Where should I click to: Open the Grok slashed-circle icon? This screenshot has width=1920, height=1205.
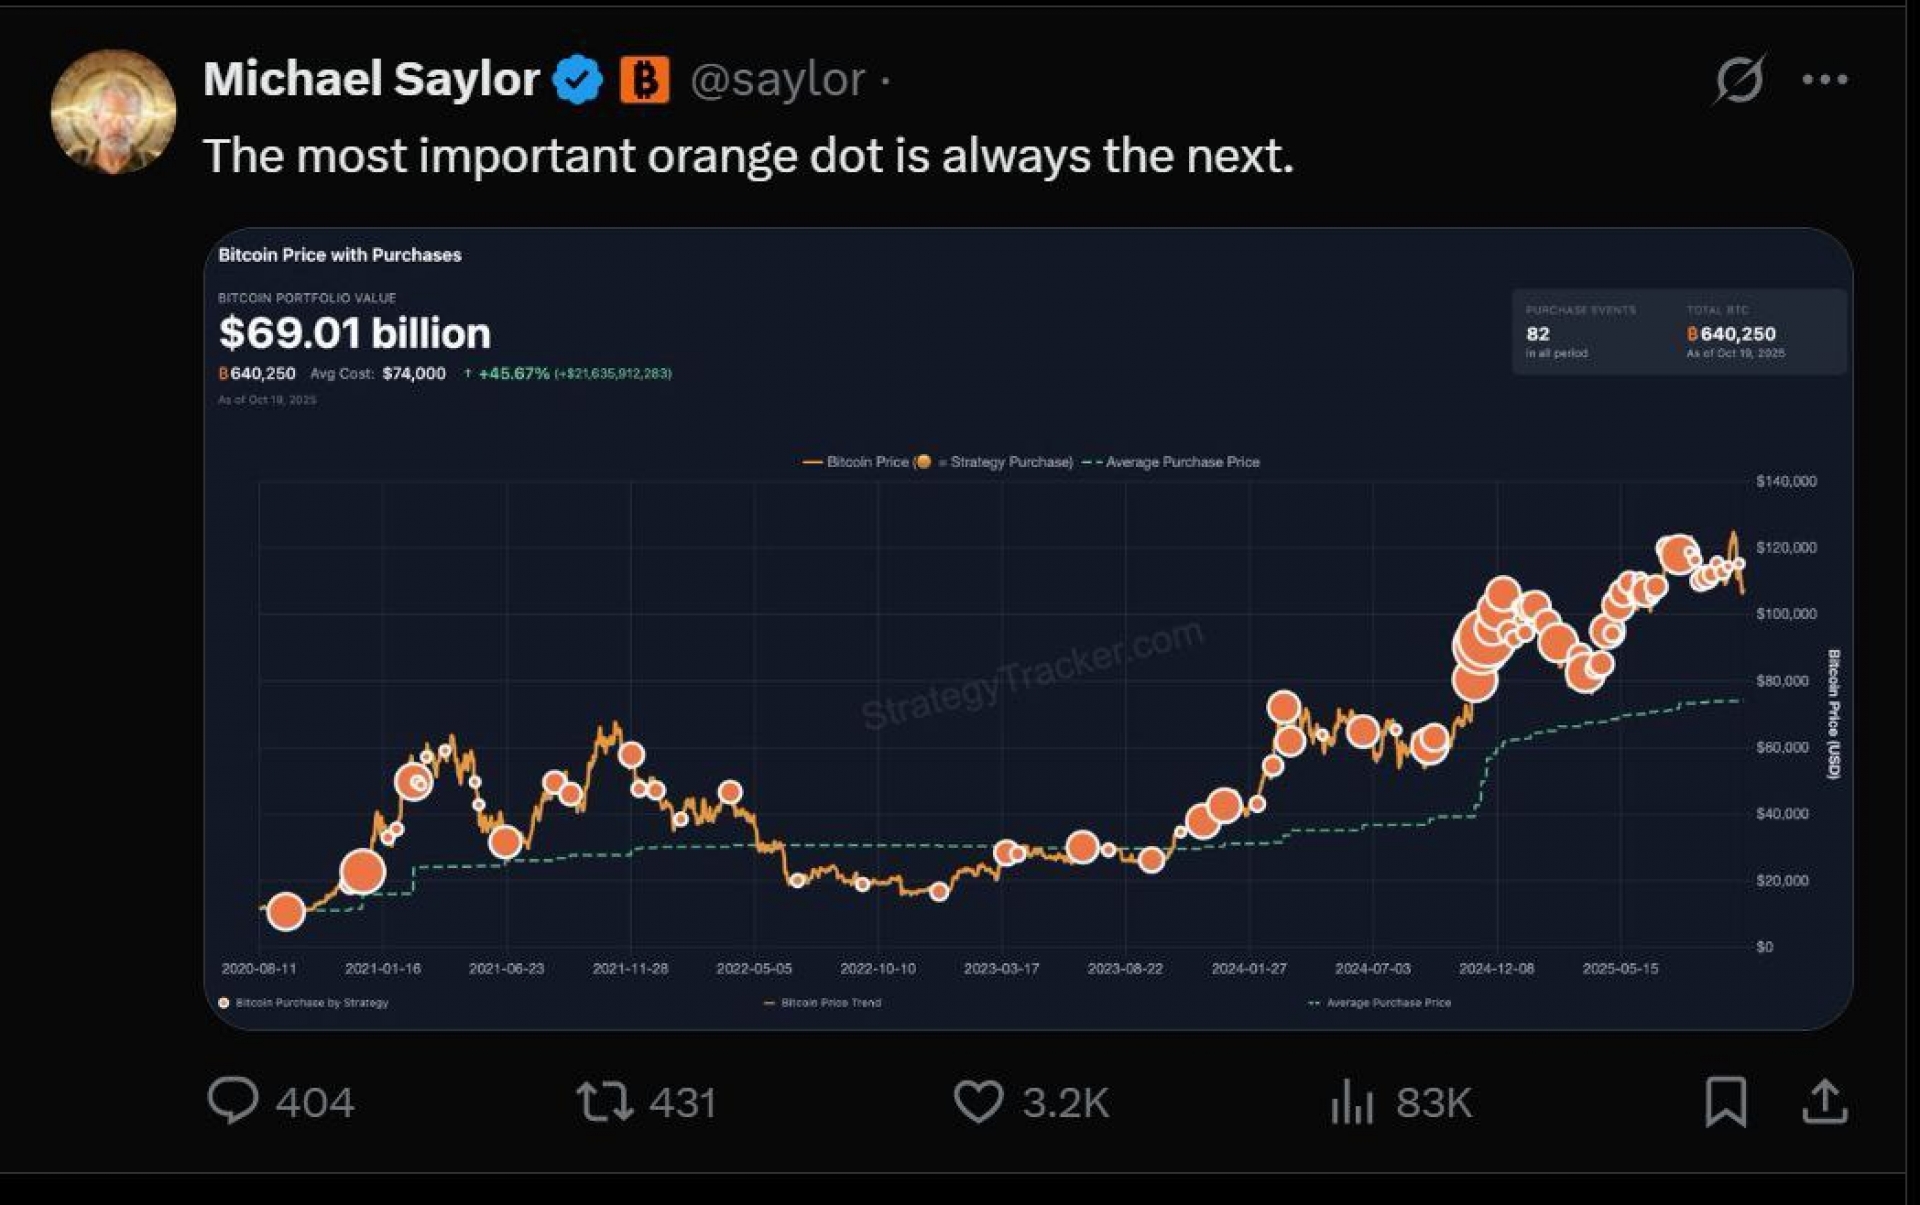click(x=1739, y=79)
